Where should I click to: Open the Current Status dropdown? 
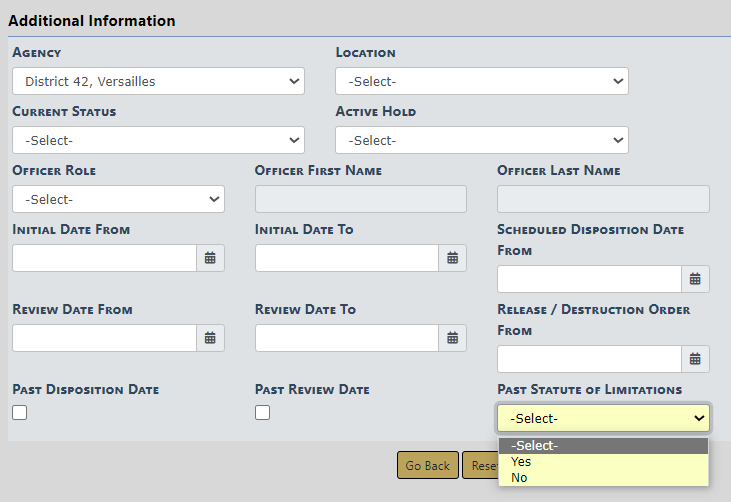click(158, 140)
